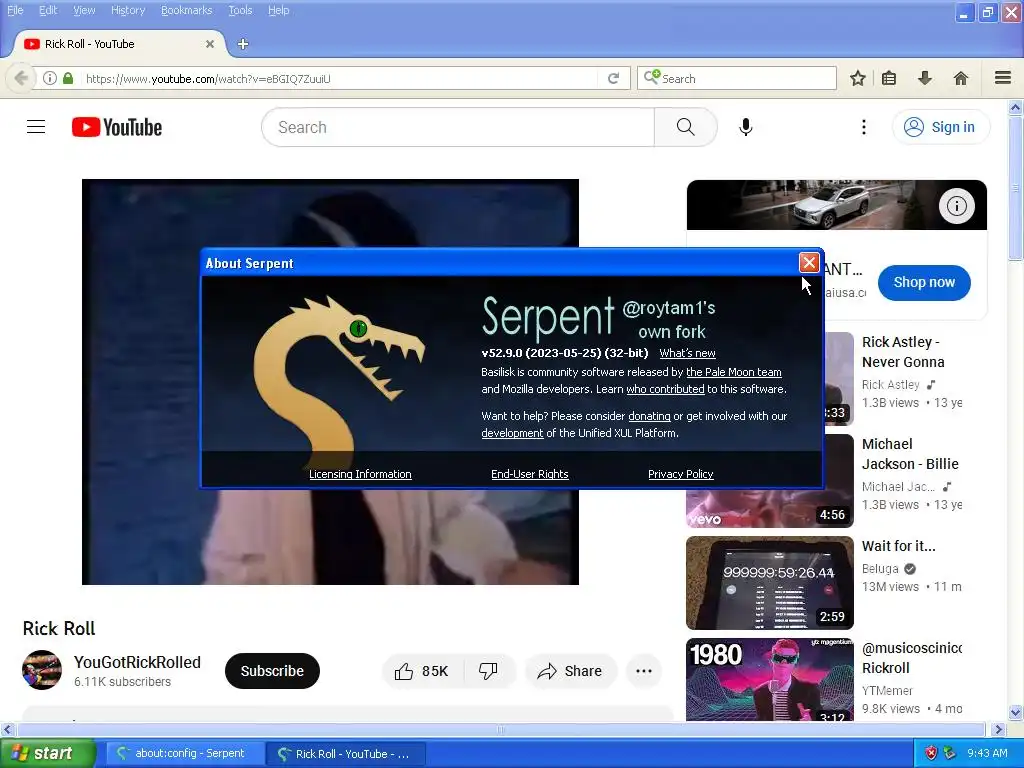Screen dimensions: 1024x768
Task: Open 1980 Rickroll video thumbnail
Action: click(770, 679)
